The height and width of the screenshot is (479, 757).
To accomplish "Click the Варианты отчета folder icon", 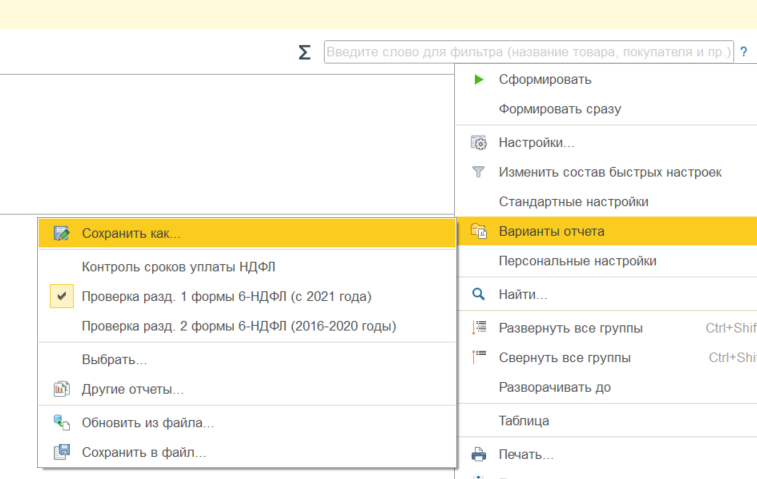I will (478, 232).
